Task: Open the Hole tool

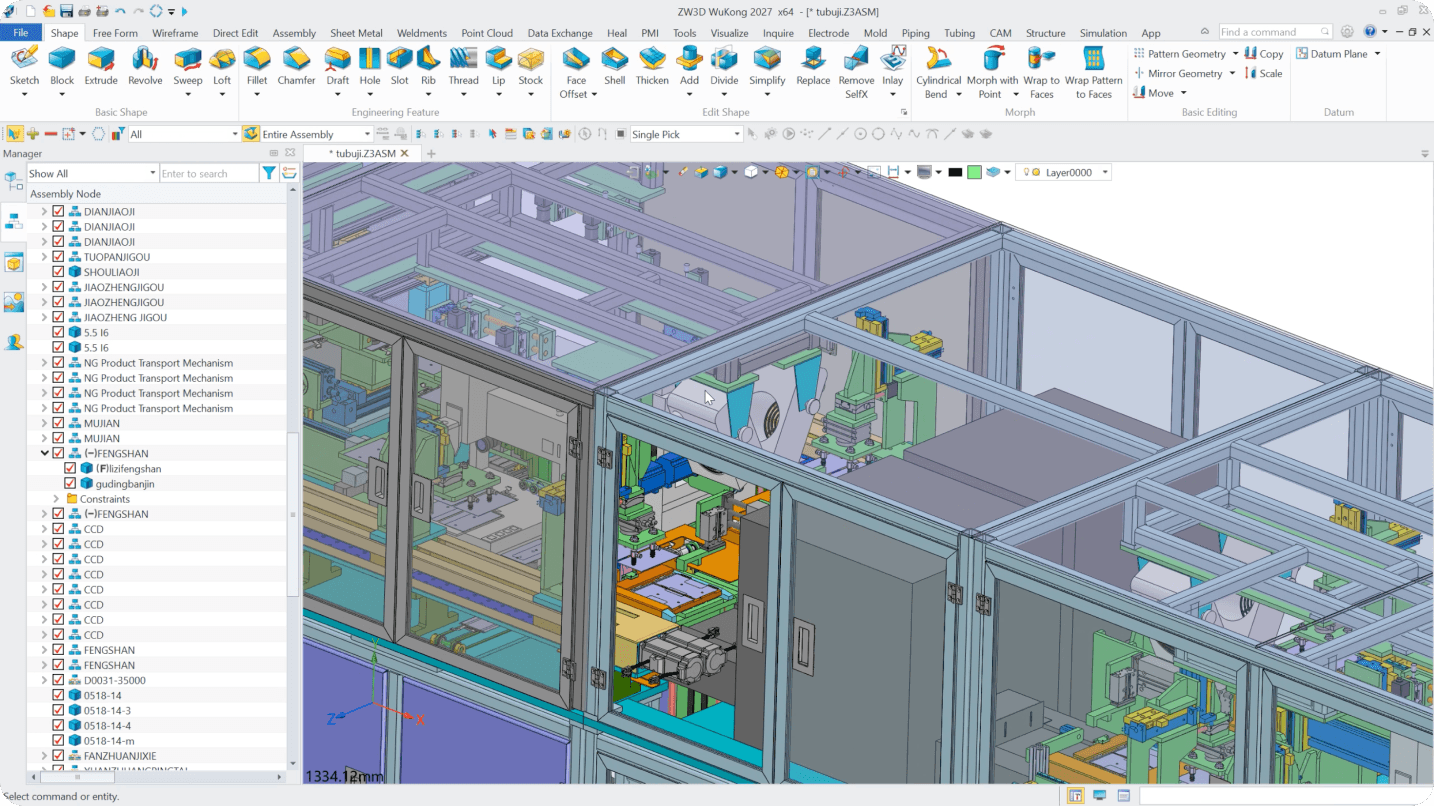Action: tap(370, 66)
